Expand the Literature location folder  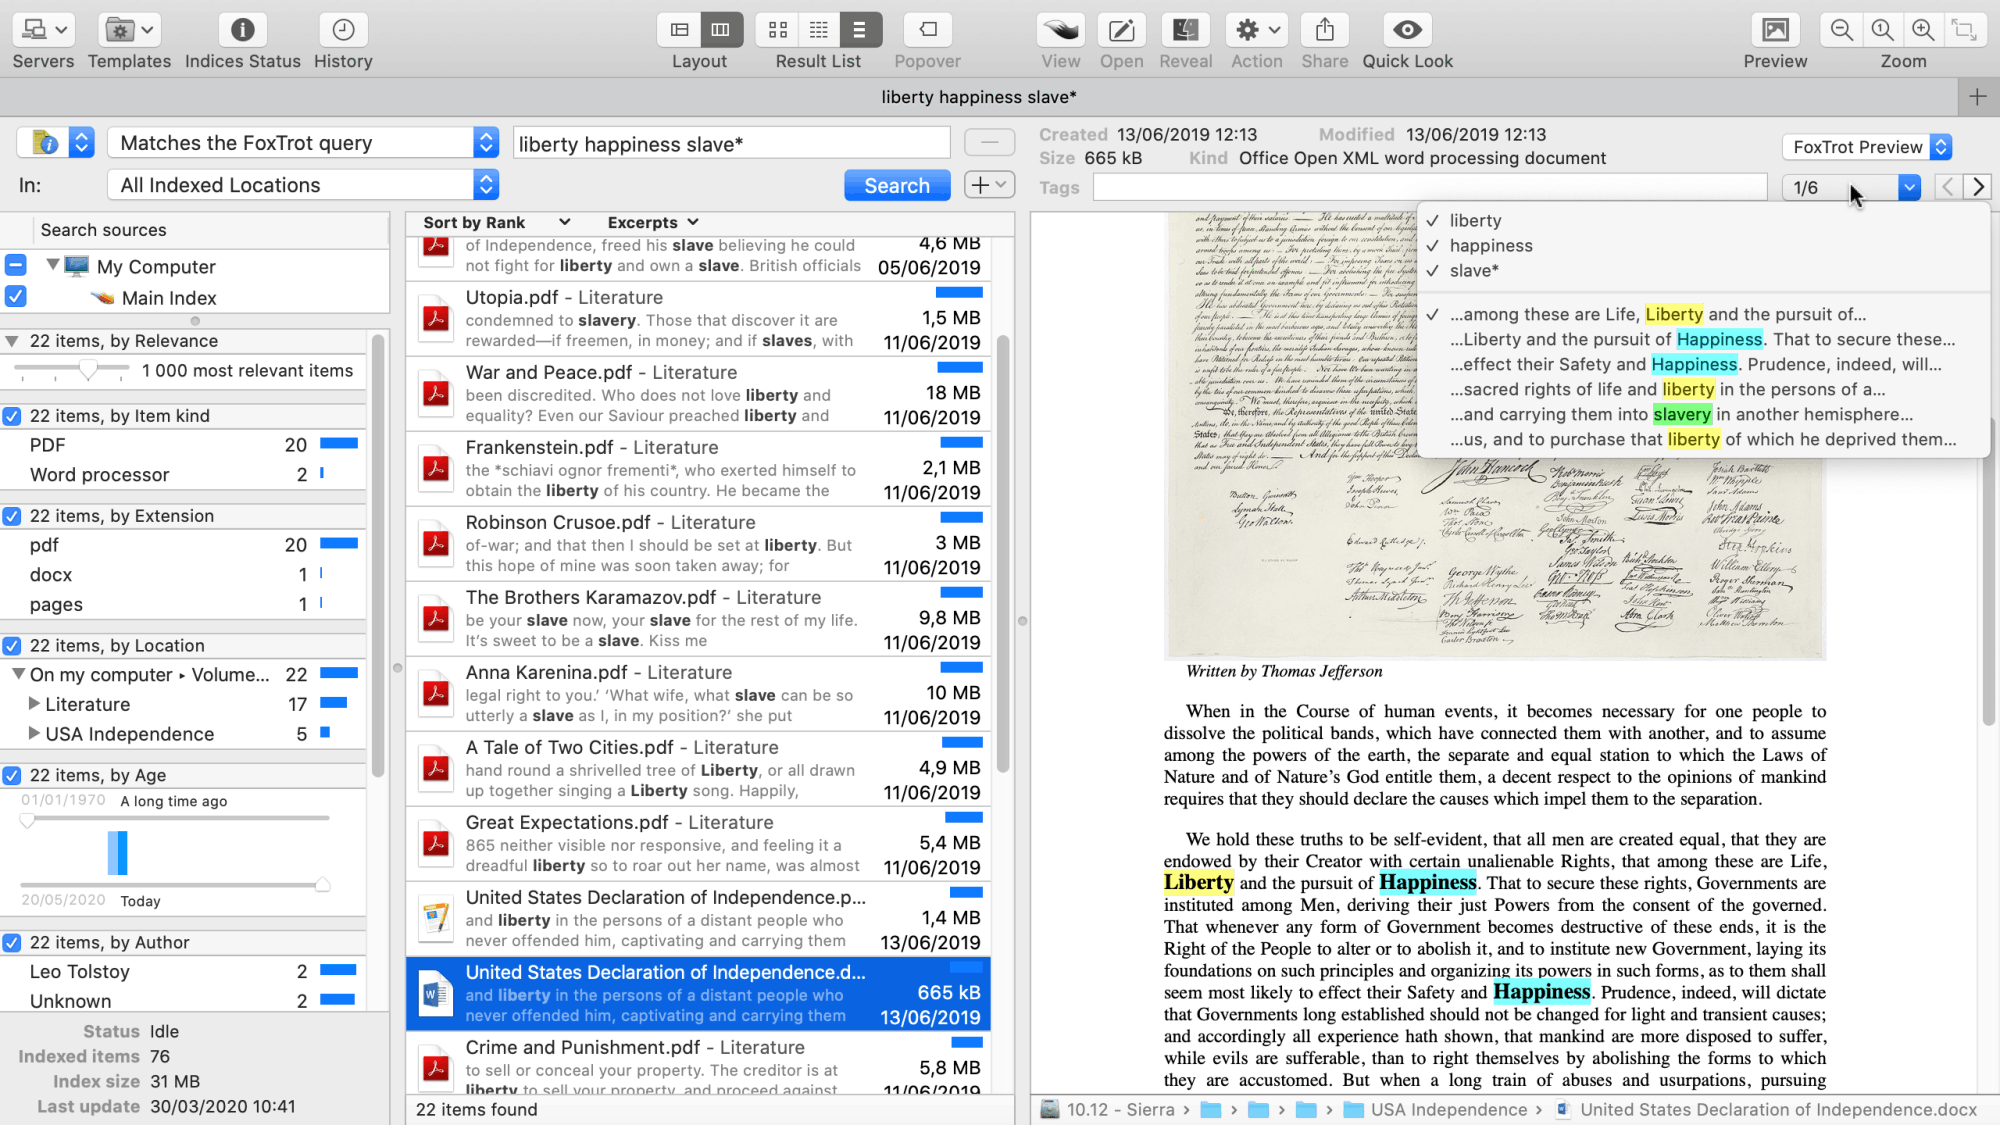[x=34, y=704]
